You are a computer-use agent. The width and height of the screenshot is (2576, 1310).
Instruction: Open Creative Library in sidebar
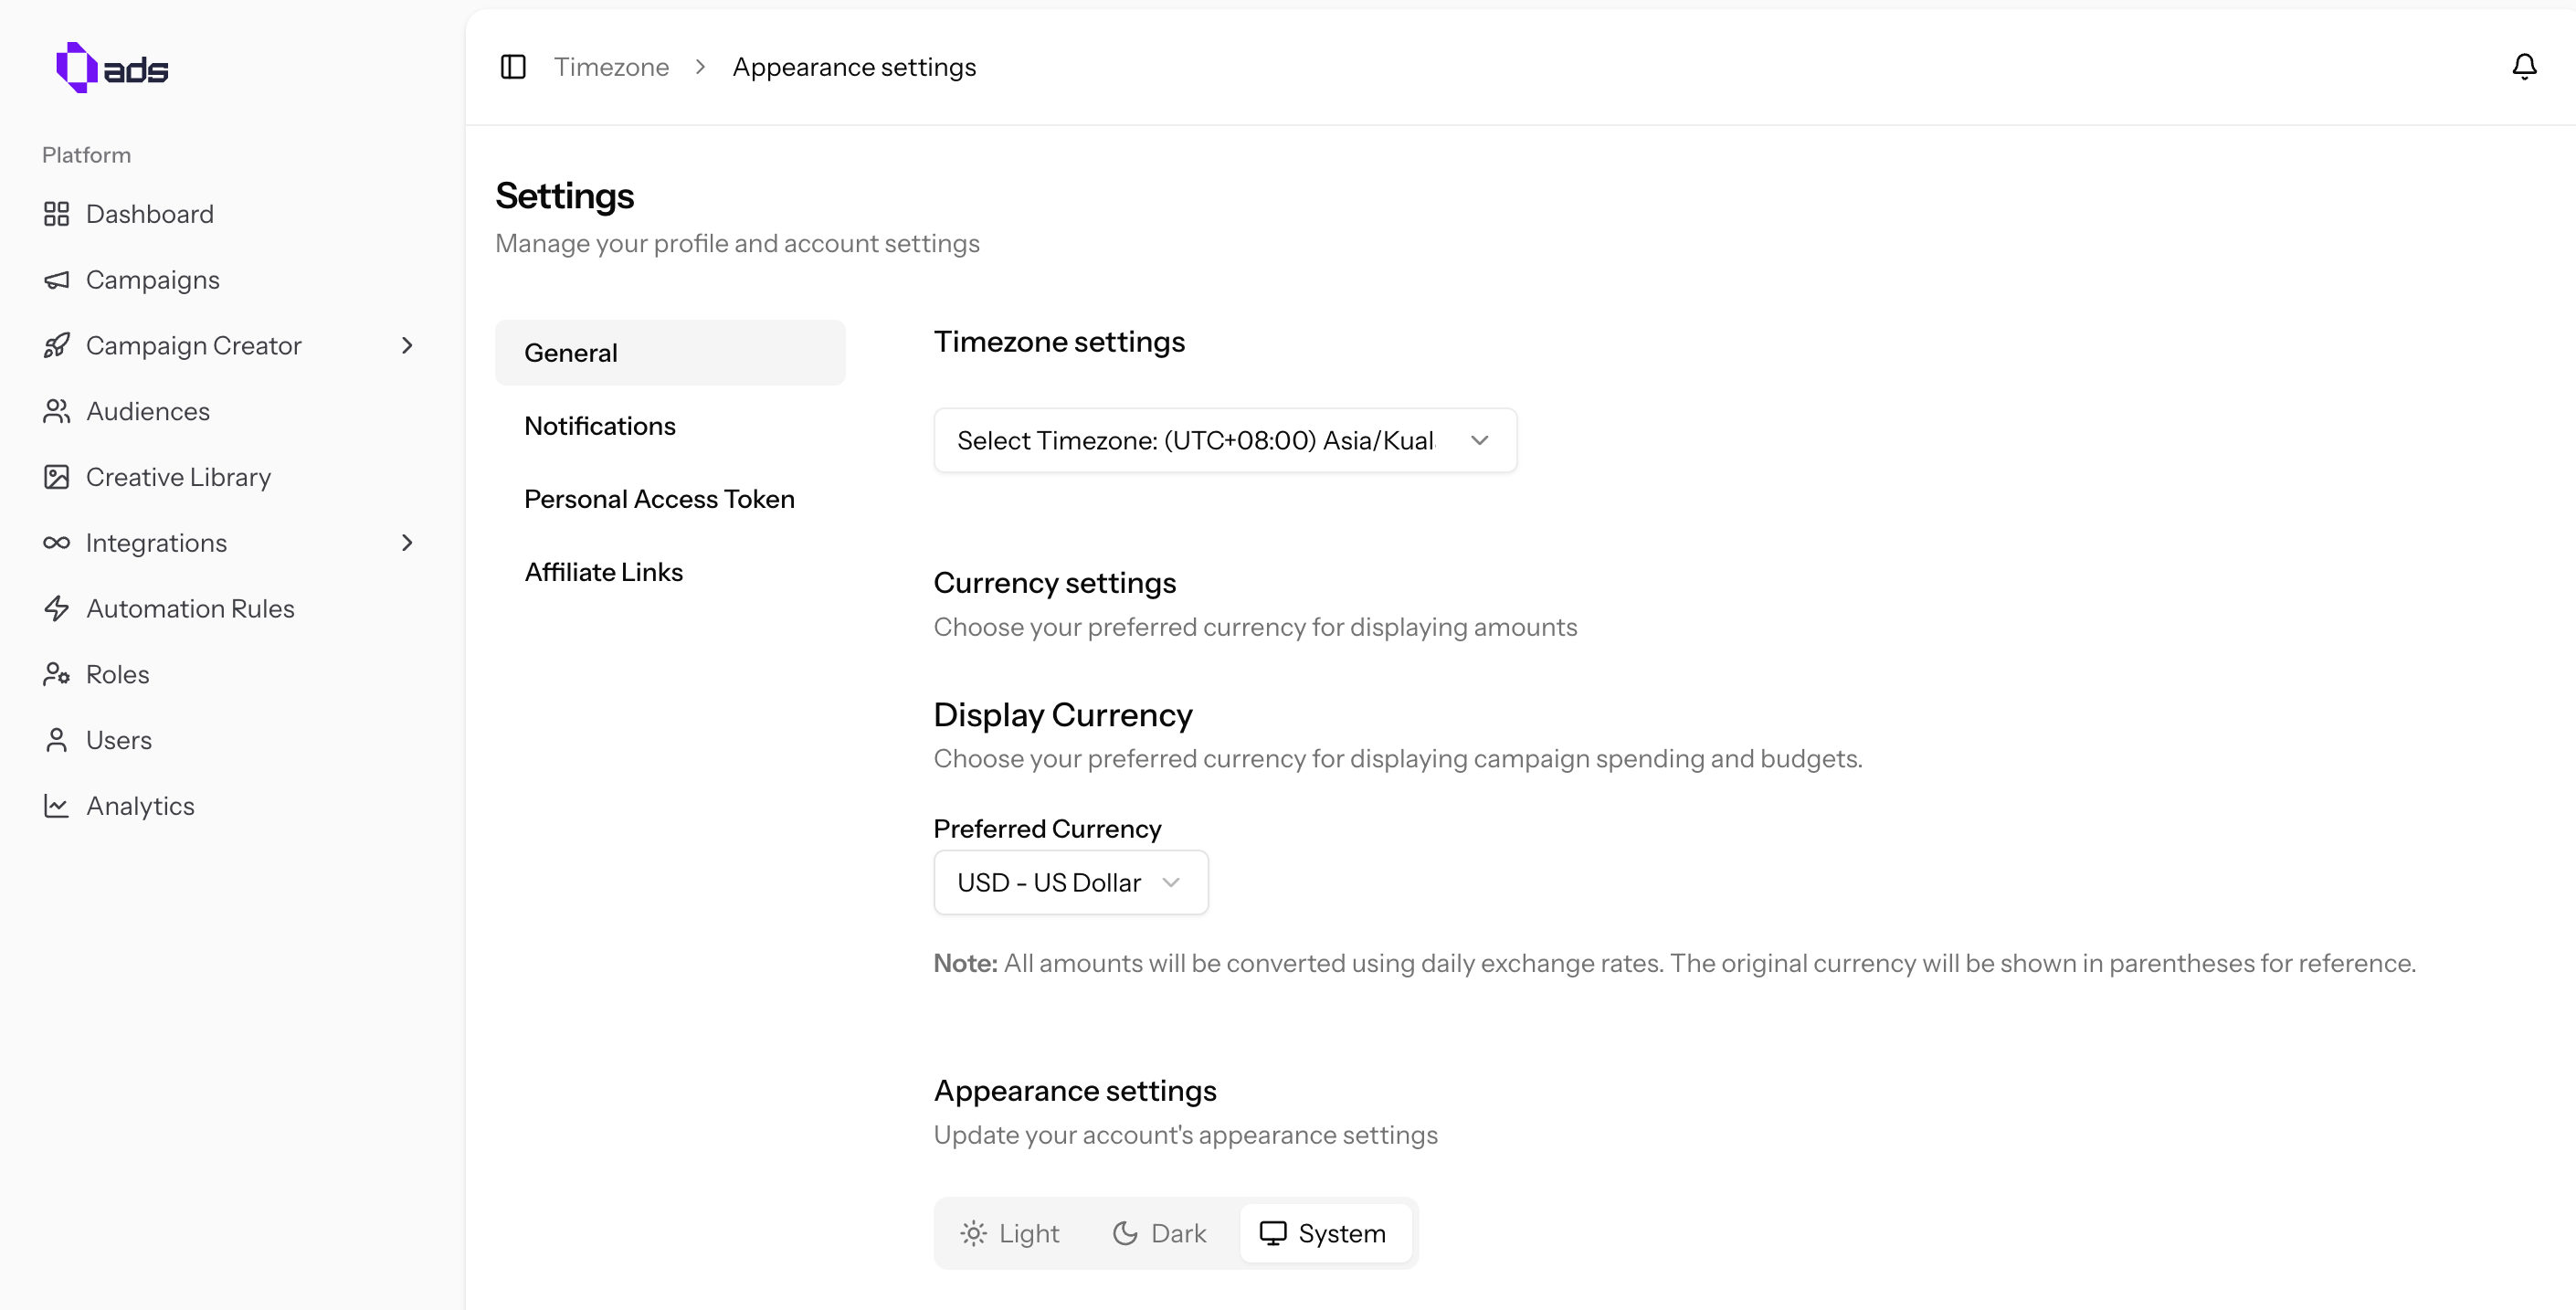178,477
